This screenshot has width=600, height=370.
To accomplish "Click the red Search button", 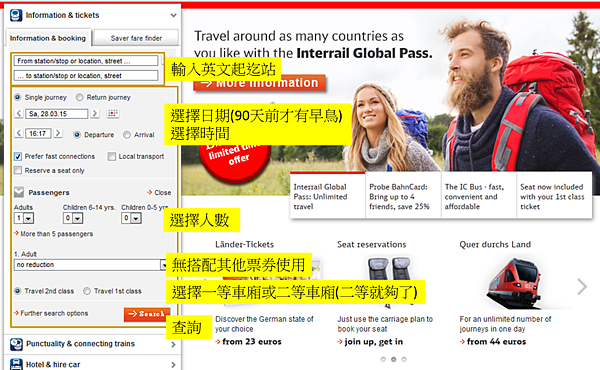I will (147, 314).
